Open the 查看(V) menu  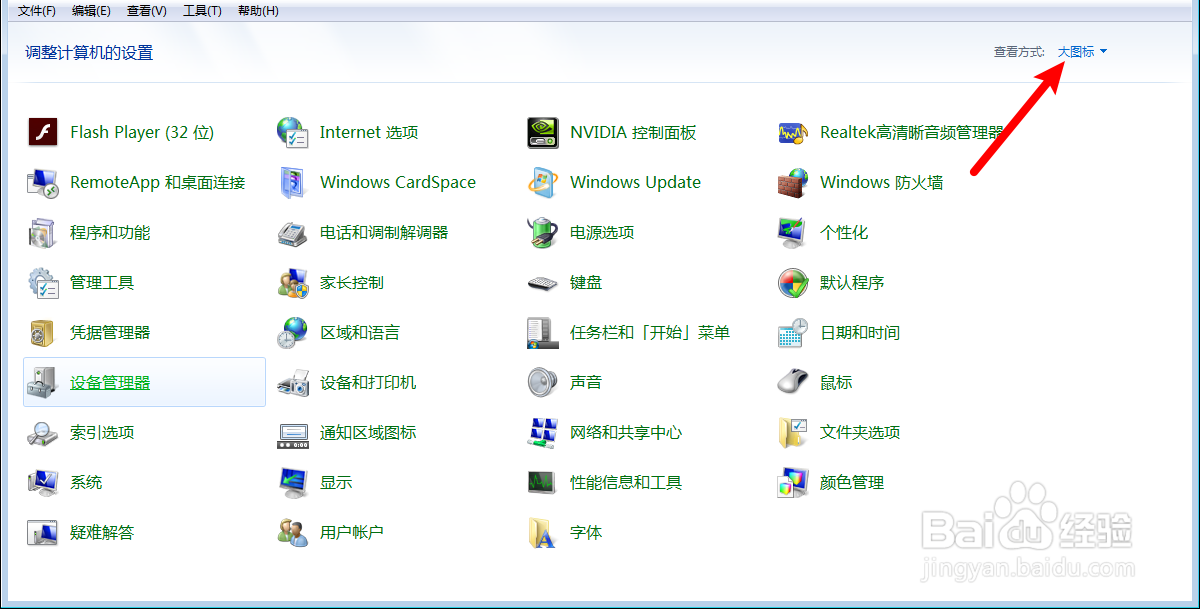pyautogui.click(x=147, y=11)
